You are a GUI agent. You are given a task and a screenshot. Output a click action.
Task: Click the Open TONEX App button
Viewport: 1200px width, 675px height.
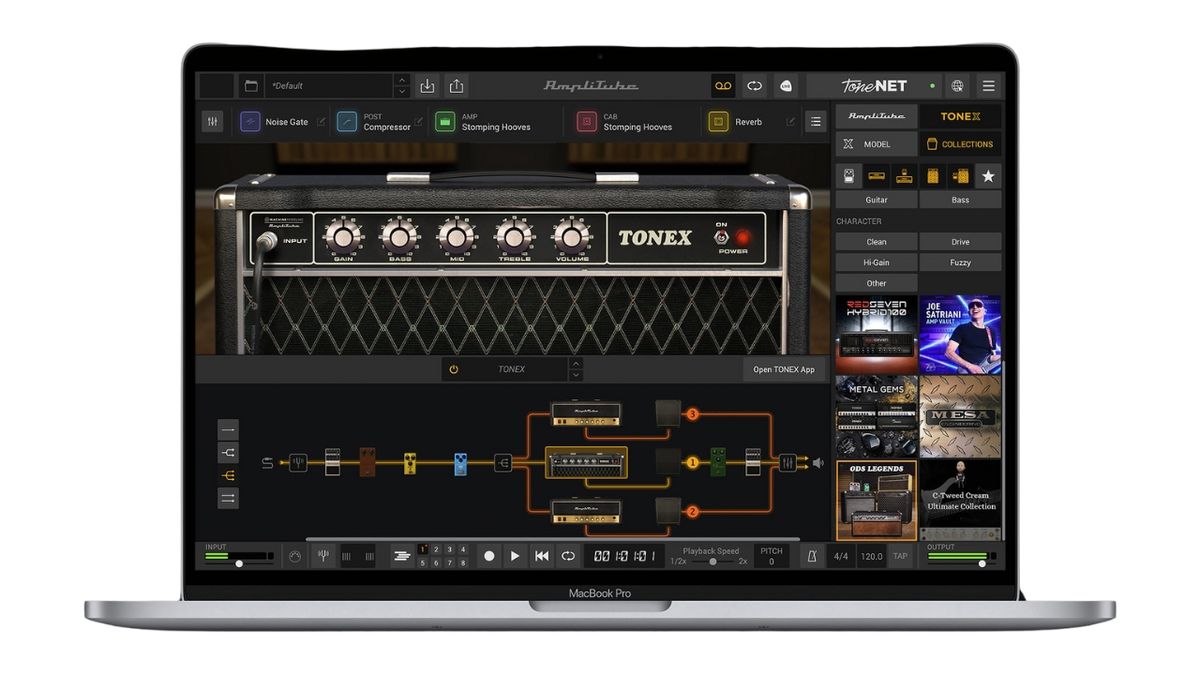(x=786, y=369)
